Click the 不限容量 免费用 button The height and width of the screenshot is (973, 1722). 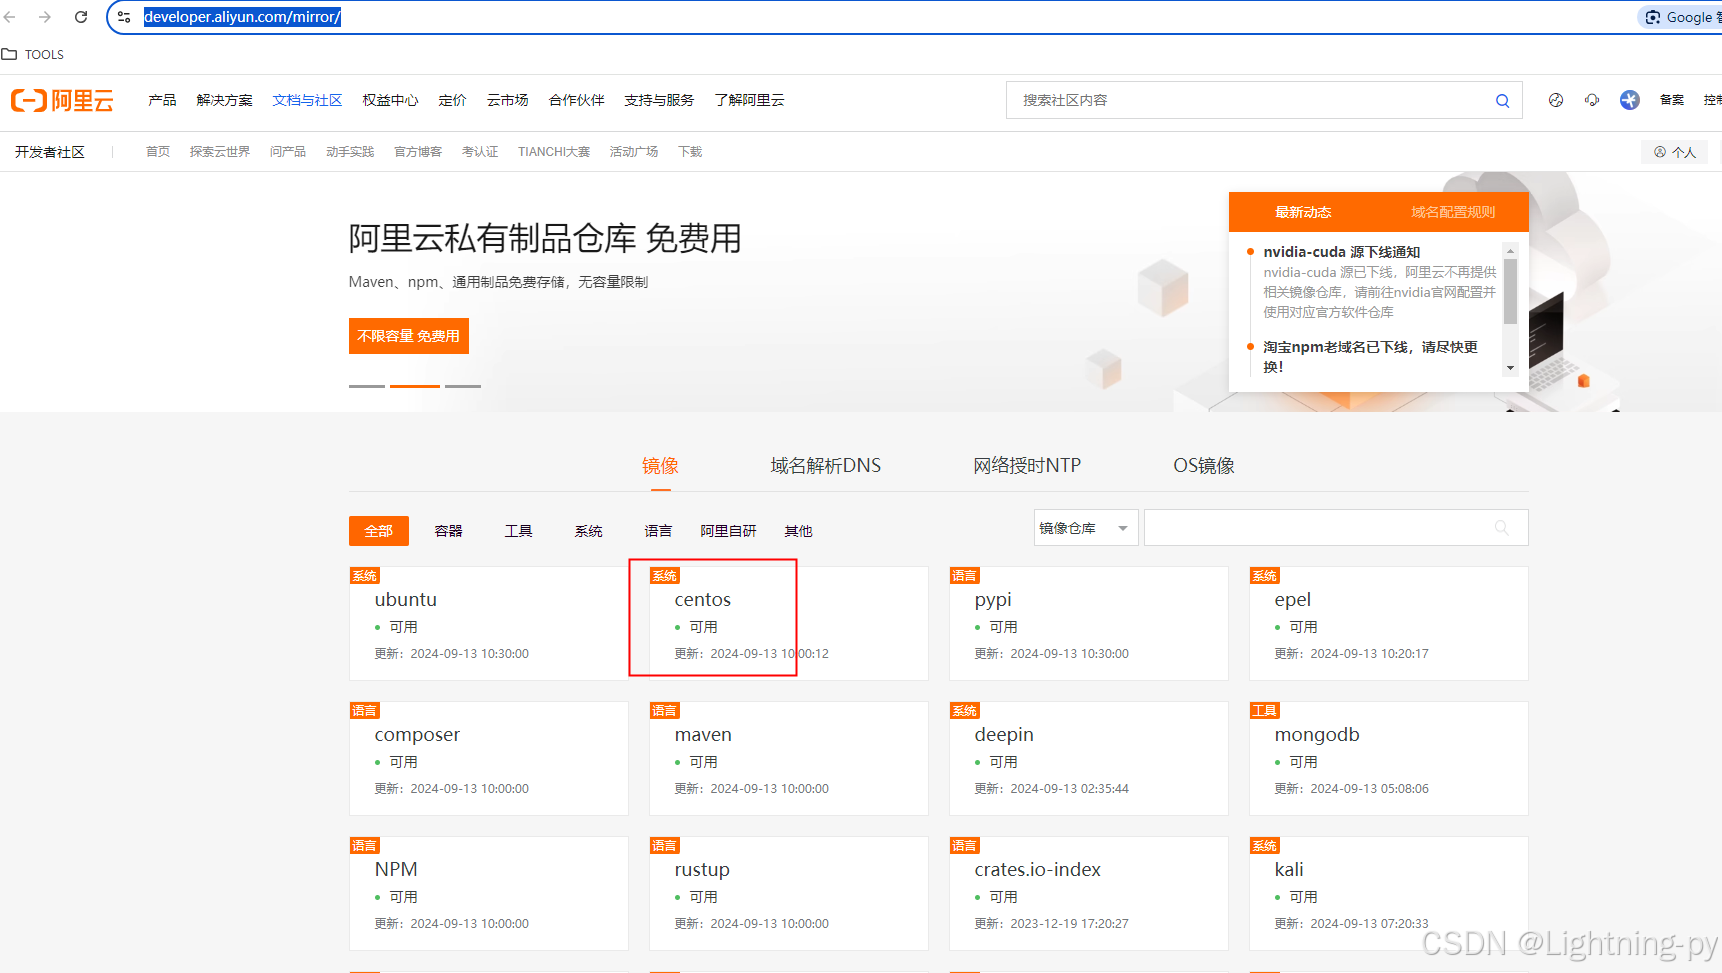tap(408, 336)
